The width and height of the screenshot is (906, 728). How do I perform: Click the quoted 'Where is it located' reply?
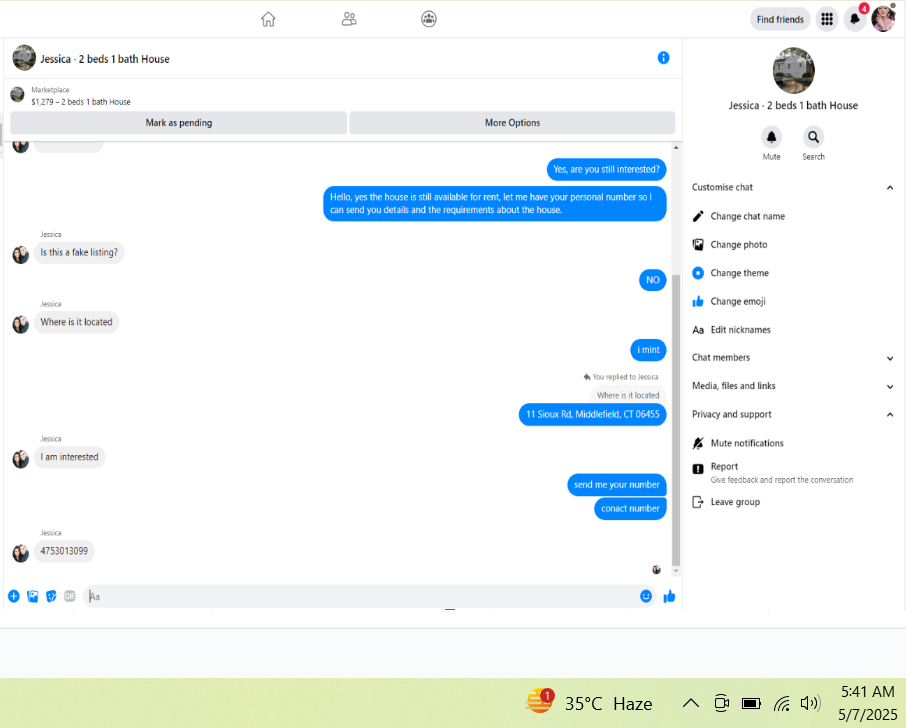click(628, 395)
